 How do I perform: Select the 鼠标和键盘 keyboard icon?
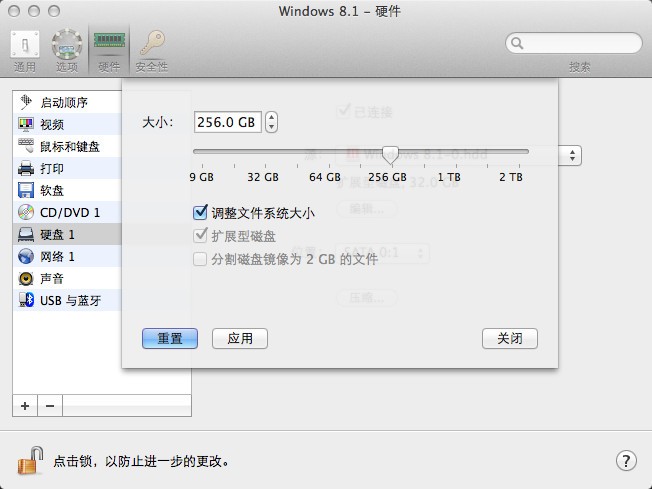pos(26,146)
